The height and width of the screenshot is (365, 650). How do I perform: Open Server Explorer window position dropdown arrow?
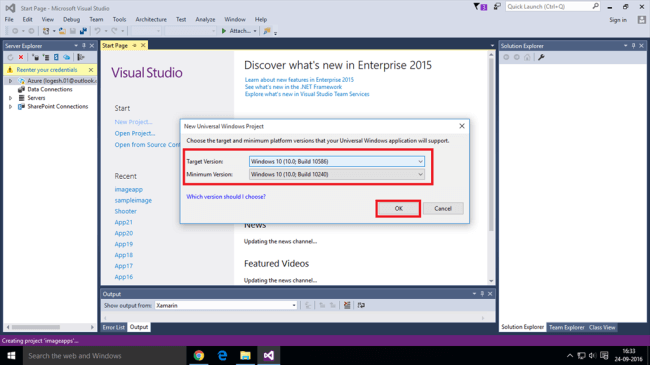tap(76, 46)
